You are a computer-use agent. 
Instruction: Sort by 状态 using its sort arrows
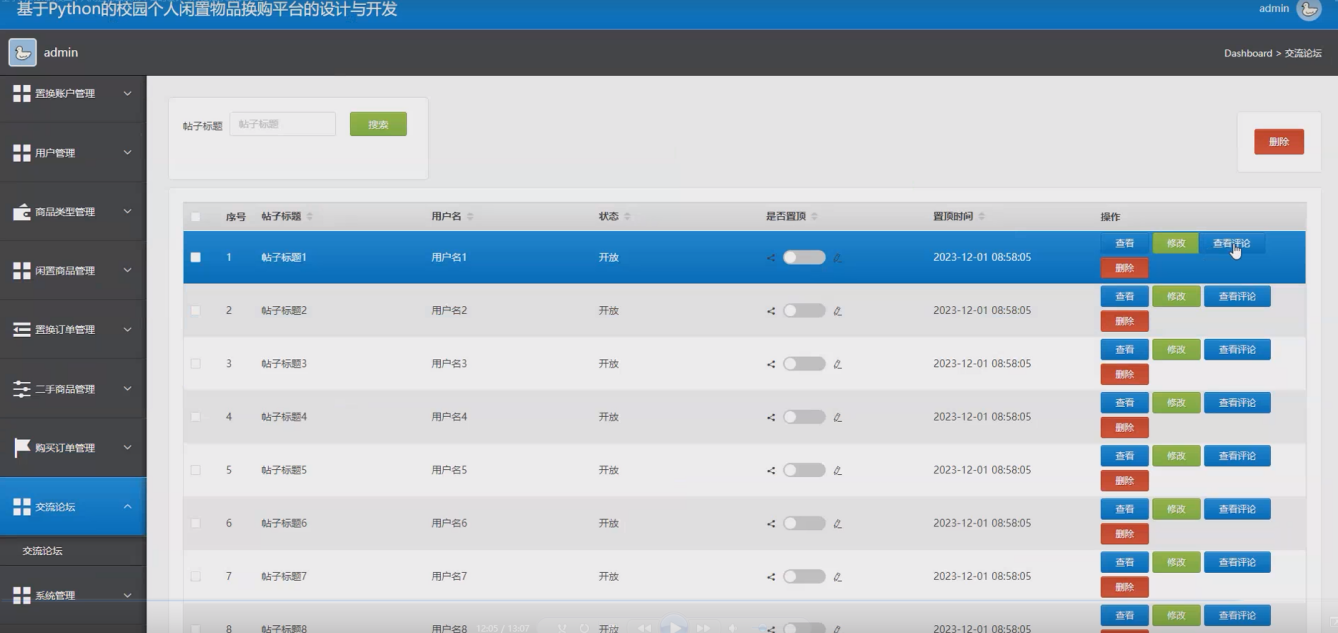[627, 216]
